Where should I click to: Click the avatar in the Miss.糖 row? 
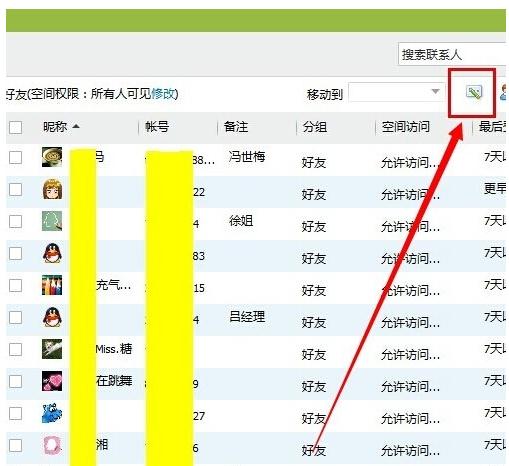(x=52, y=349)
